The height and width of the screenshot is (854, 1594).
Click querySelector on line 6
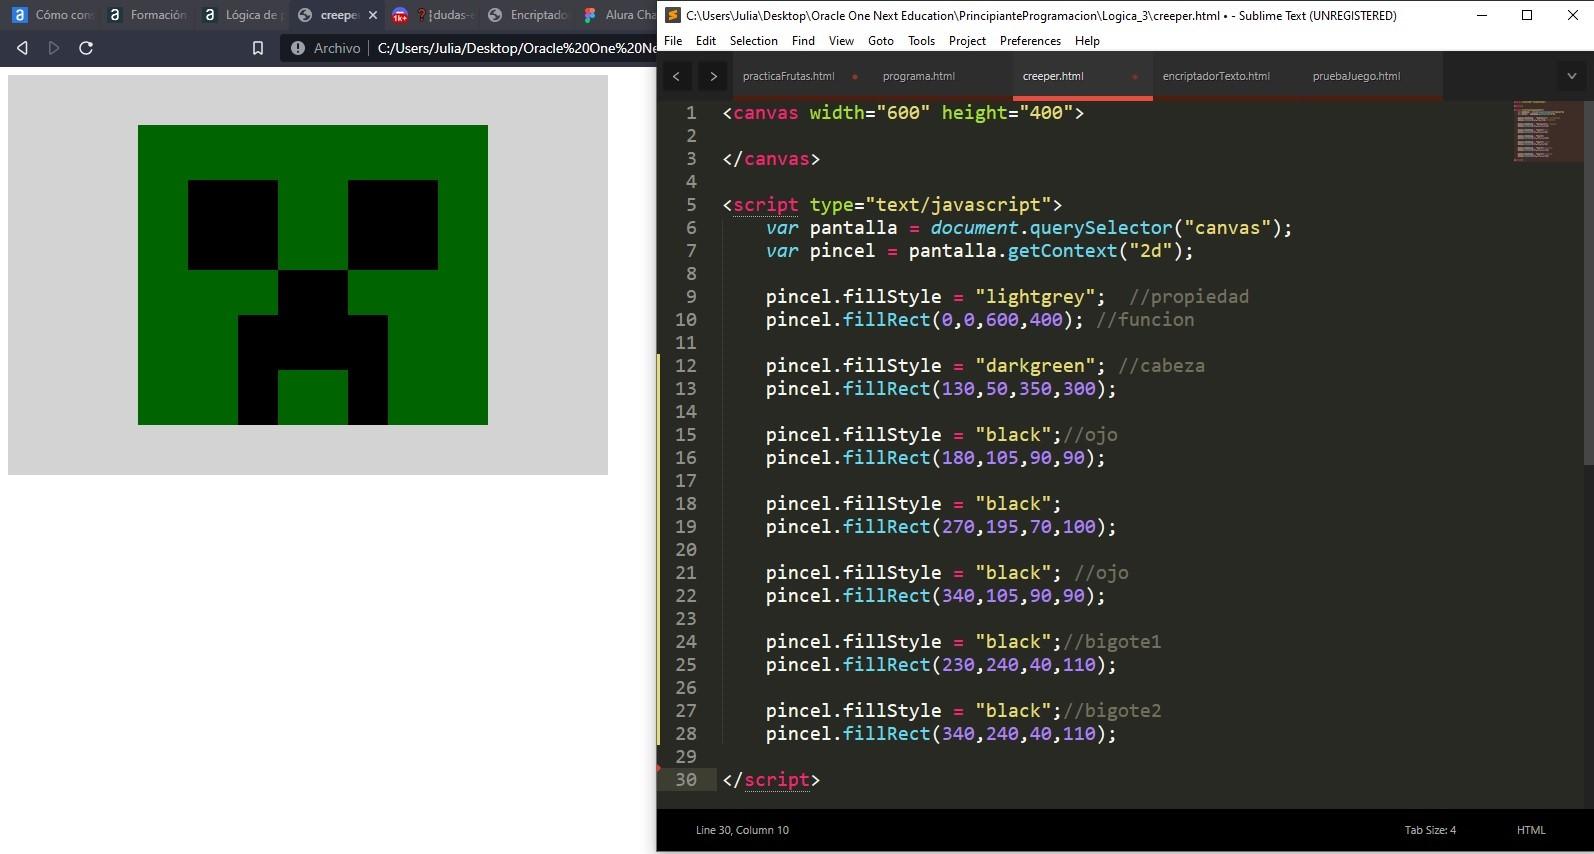1101,228
